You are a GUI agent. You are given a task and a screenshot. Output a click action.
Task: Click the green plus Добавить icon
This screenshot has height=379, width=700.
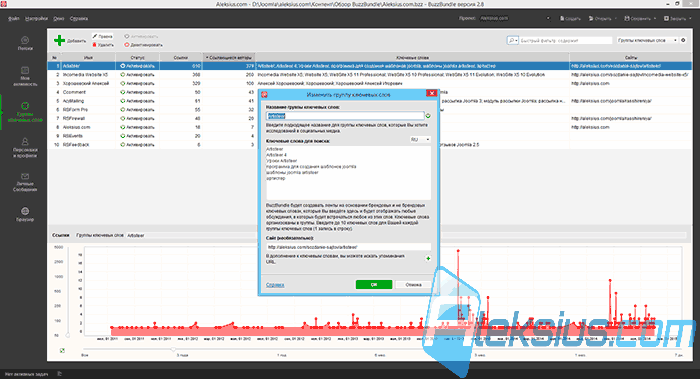point(59,41)
